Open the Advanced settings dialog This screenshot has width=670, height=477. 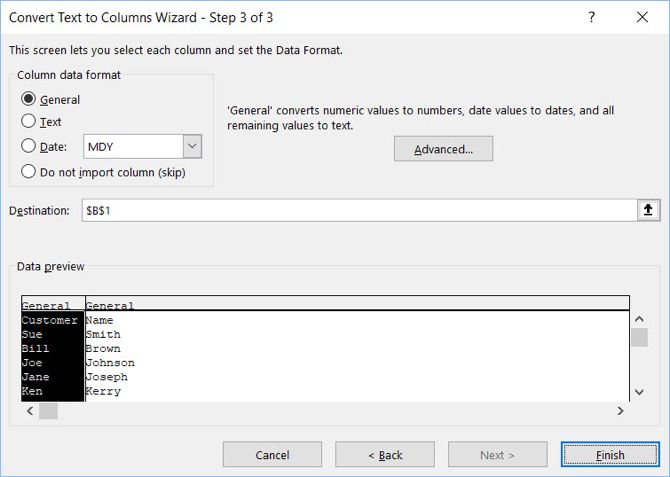tap(443, 149)
